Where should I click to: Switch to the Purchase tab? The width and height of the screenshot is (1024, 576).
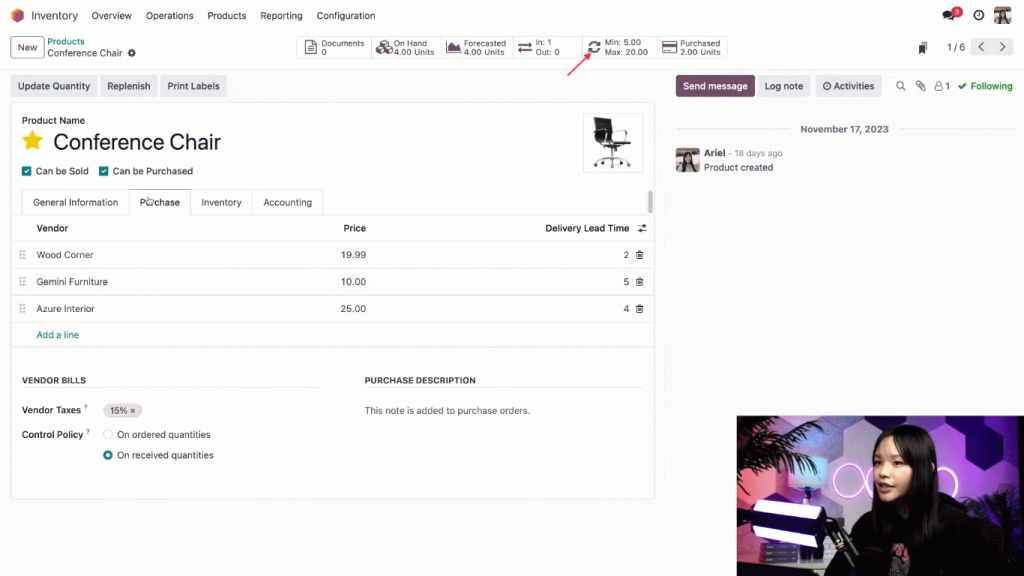pos(160,202)
